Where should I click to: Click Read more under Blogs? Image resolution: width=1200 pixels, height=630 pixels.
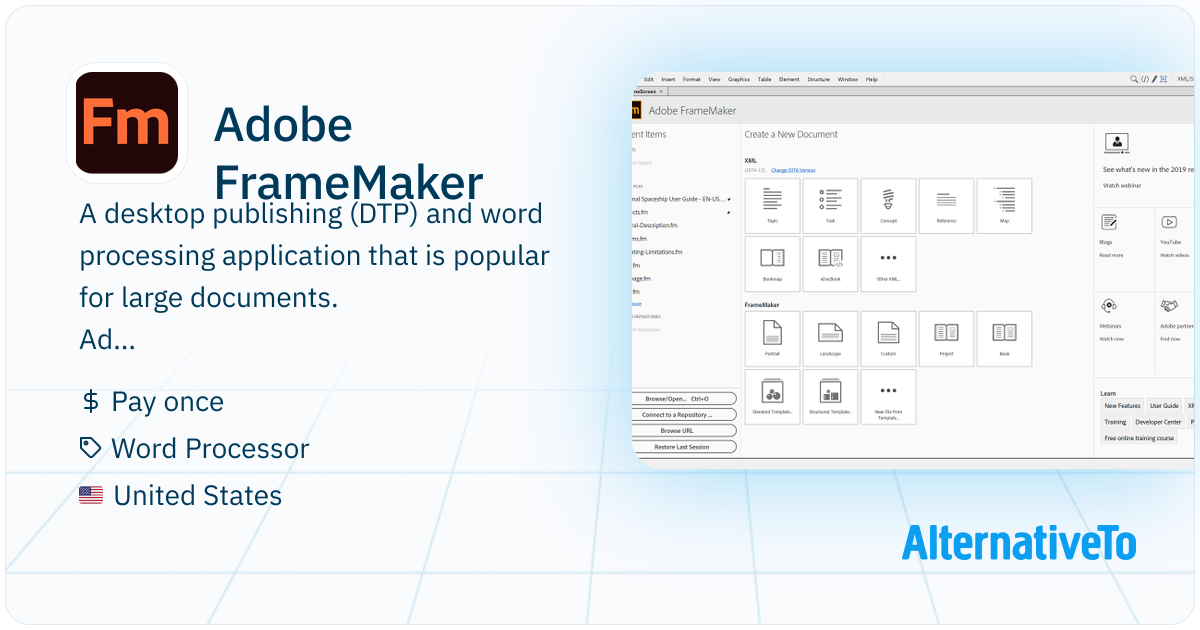tap(1111, 255)
